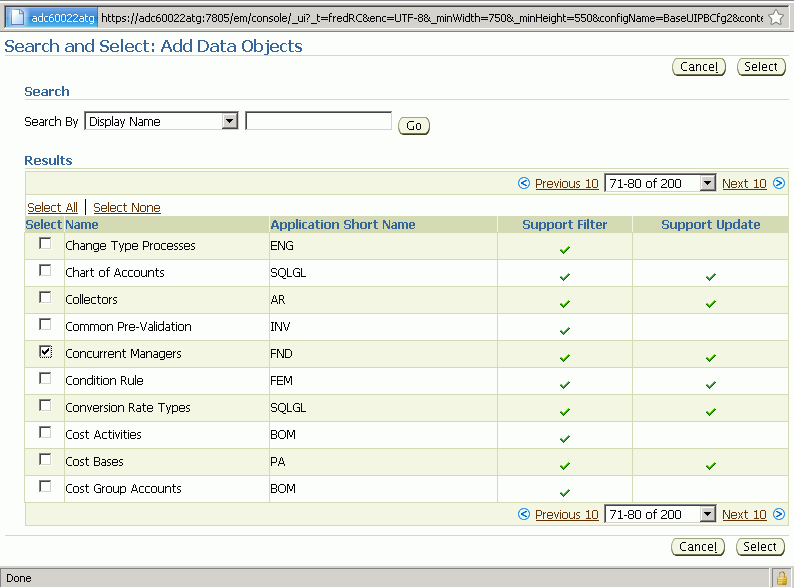Click the top previous-page arrow icon

[524, 183]
